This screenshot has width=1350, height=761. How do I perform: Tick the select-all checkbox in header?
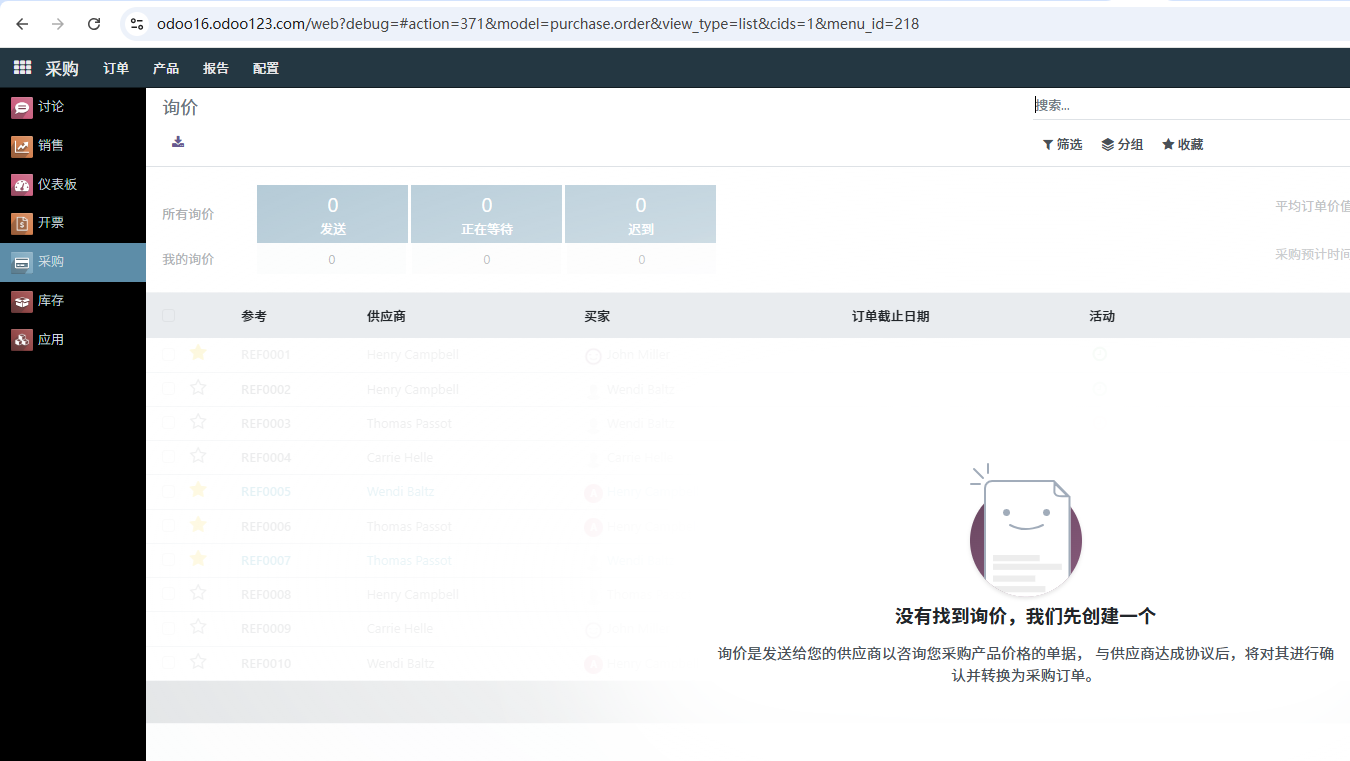click(168, 316)
